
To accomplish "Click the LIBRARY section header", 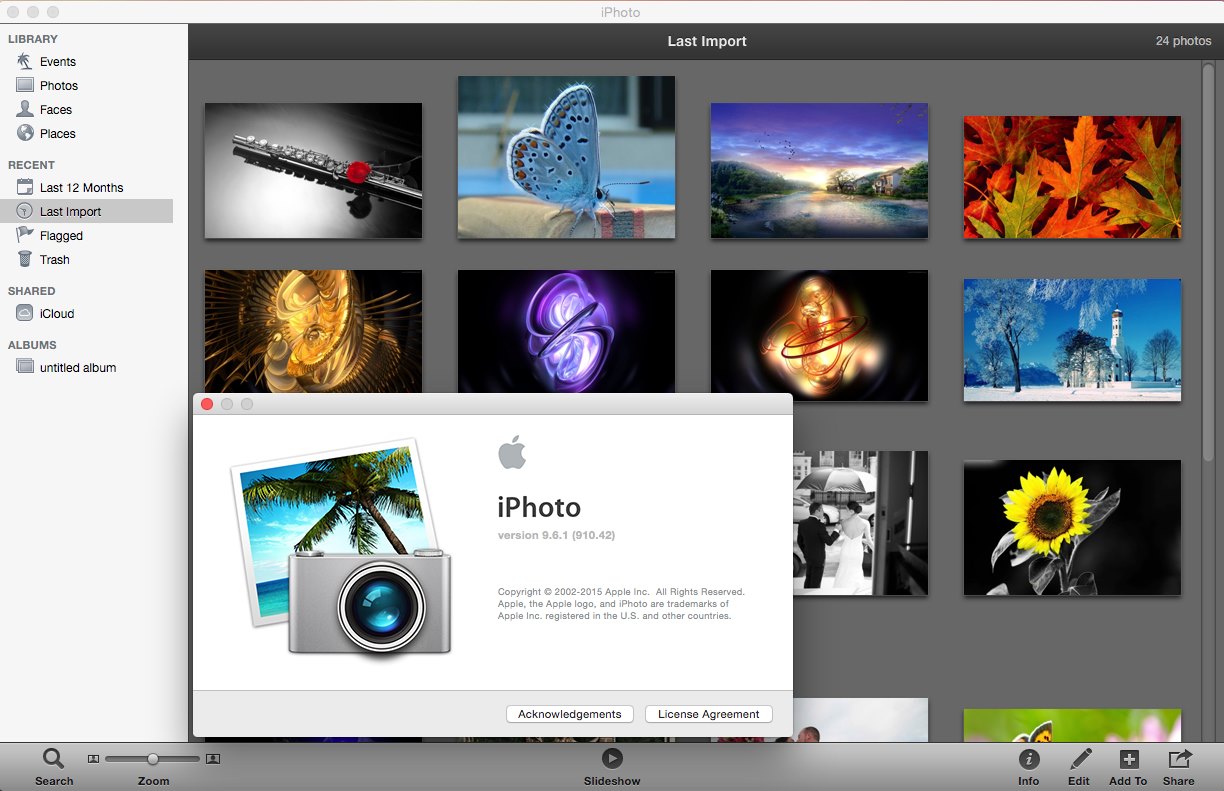I will coord(33,39).
